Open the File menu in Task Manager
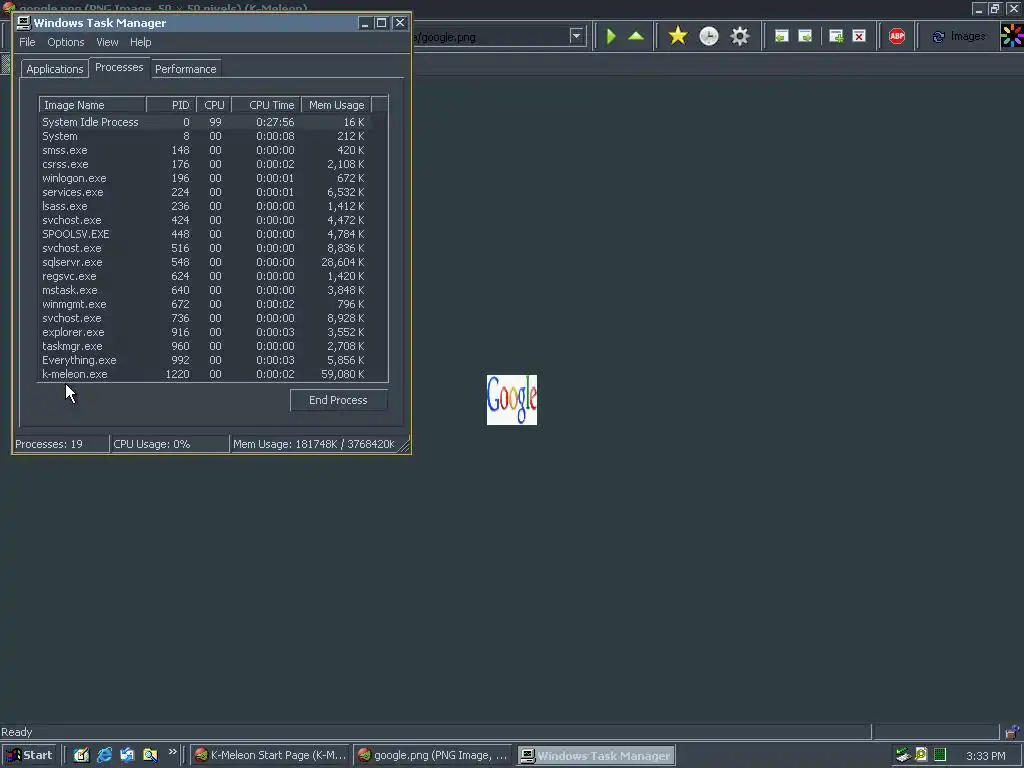The height and width of the screenshot is (768, 1024). [27, 42]
